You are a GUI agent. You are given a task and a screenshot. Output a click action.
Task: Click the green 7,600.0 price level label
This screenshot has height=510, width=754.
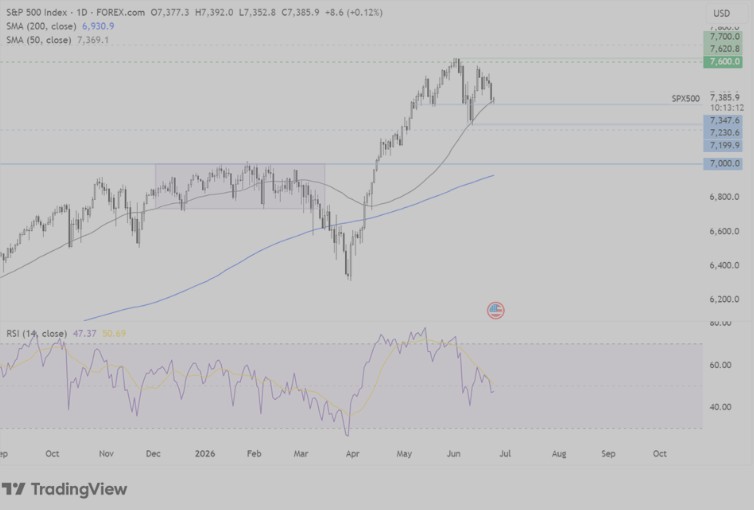[x=723, y=62]
